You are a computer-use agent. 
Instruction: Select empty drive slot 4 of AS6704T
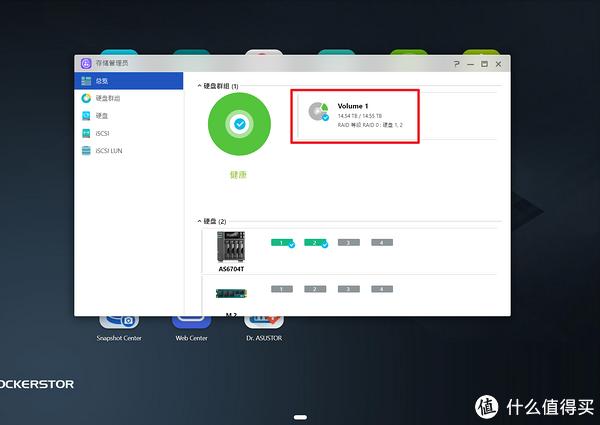pos(382,242)
